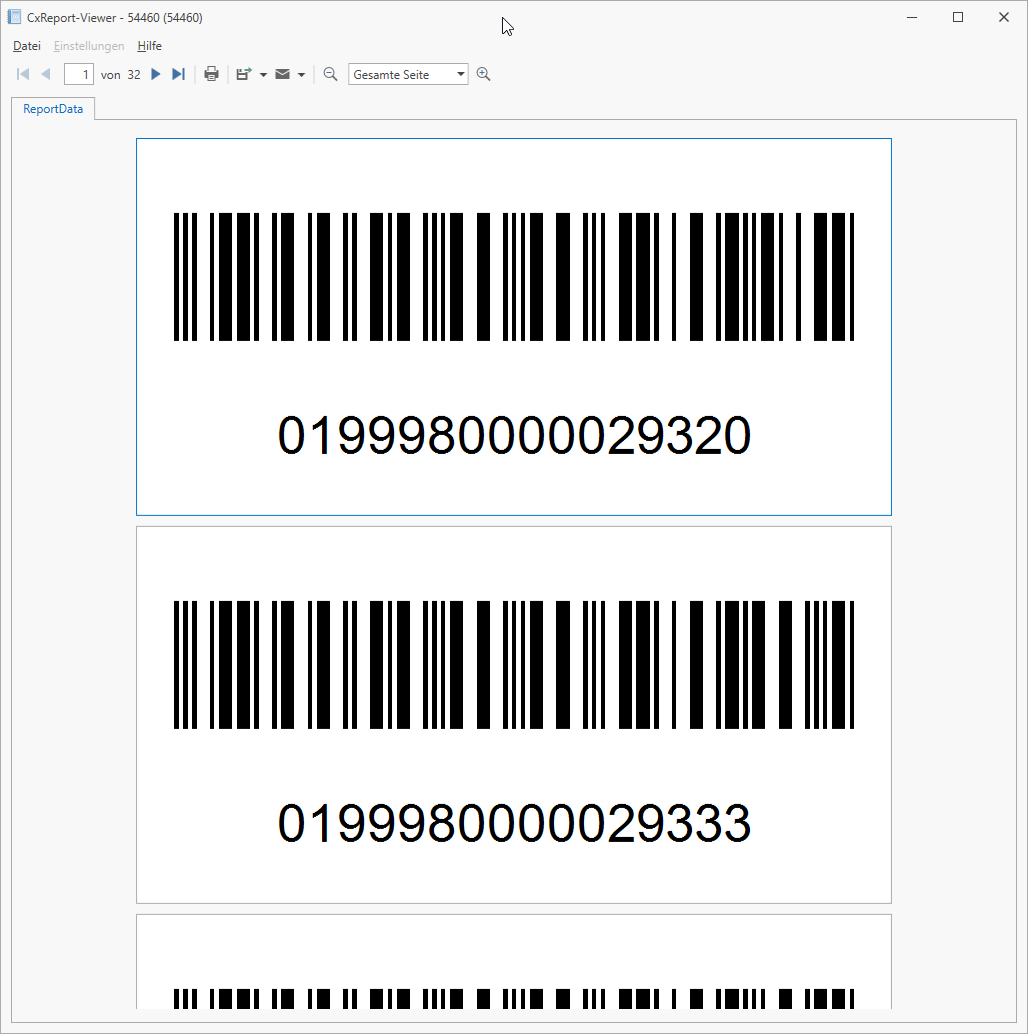Expand the export options arrow
The width and height of the screenshot is (1028, 1034).
(263, 75)
